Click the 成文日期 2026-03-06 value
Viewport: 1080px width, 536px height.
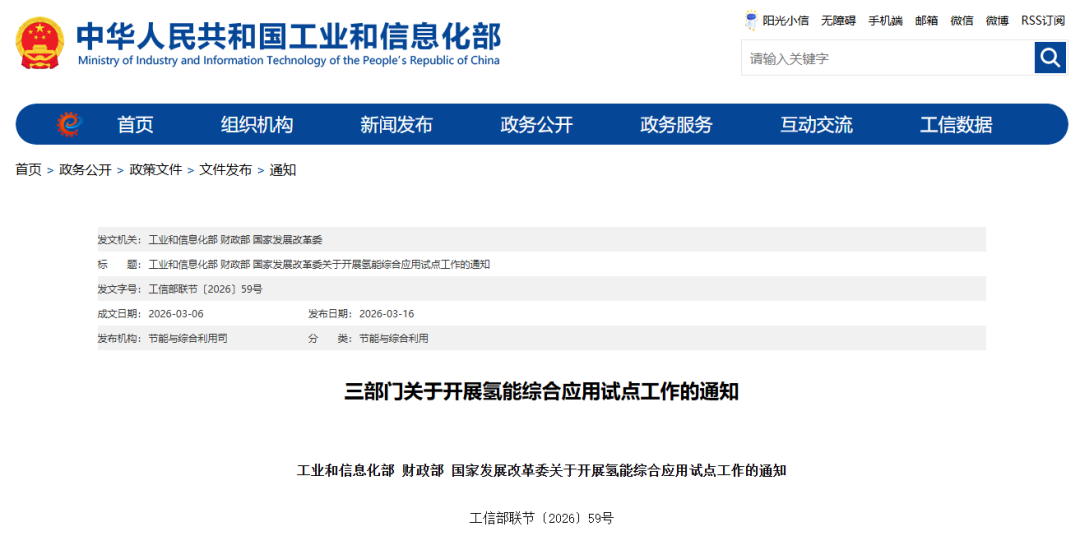[x=176, y=314]
